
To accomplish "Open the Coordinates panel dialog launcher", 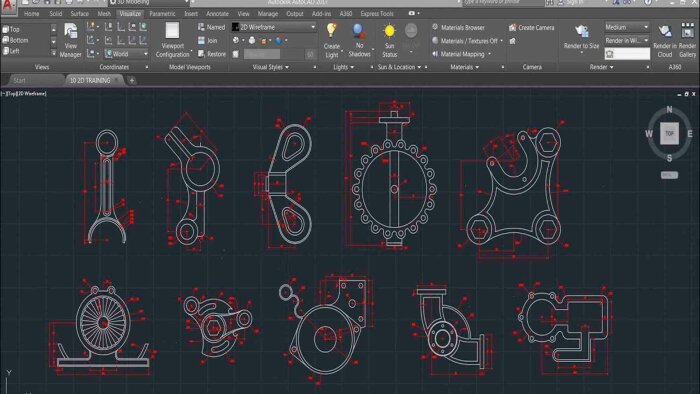I will point(147,67).
